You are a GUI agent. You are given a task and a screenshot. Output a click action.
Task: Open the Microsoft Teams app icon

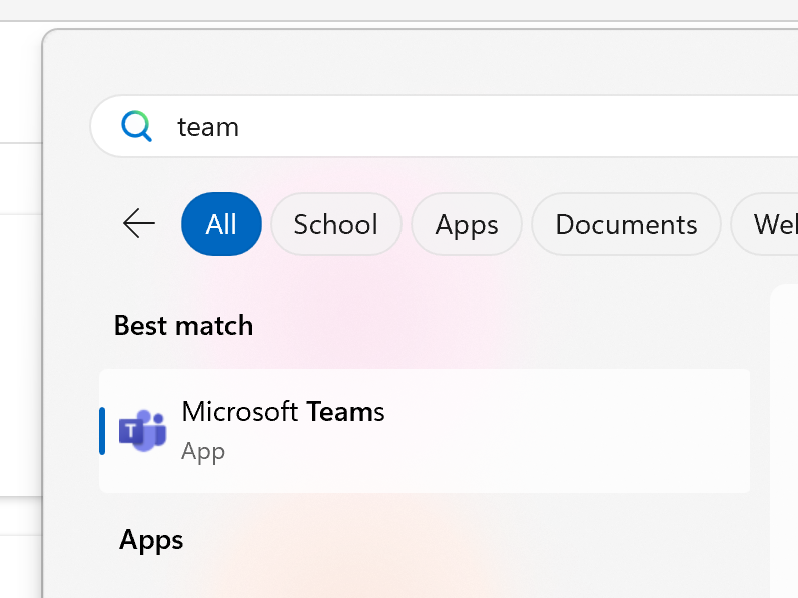pos(142,431)
